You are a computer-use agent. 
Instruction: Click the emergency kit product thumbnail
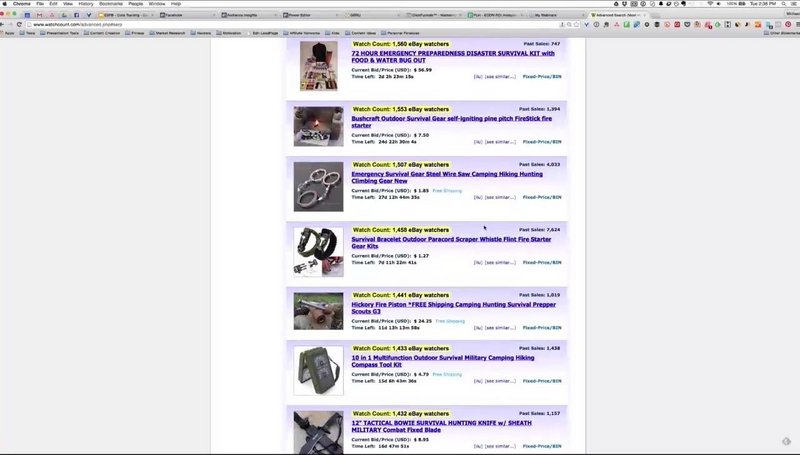318,66
